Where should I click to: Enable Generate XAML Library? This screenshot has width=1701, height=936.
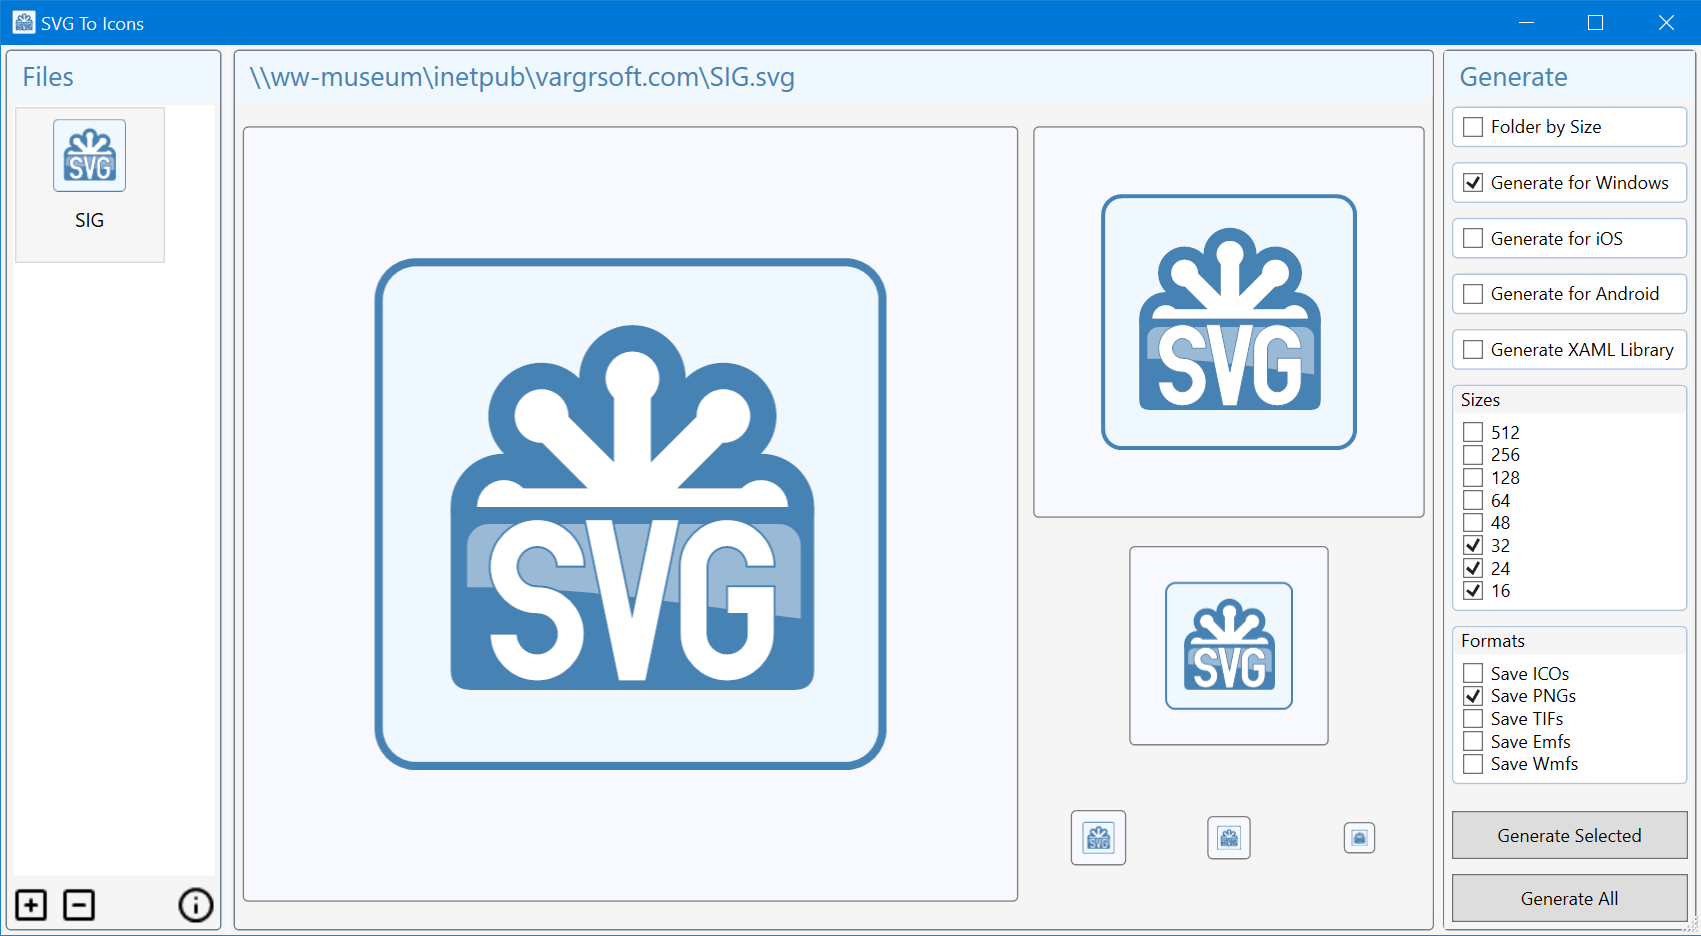pos(1473,350)
